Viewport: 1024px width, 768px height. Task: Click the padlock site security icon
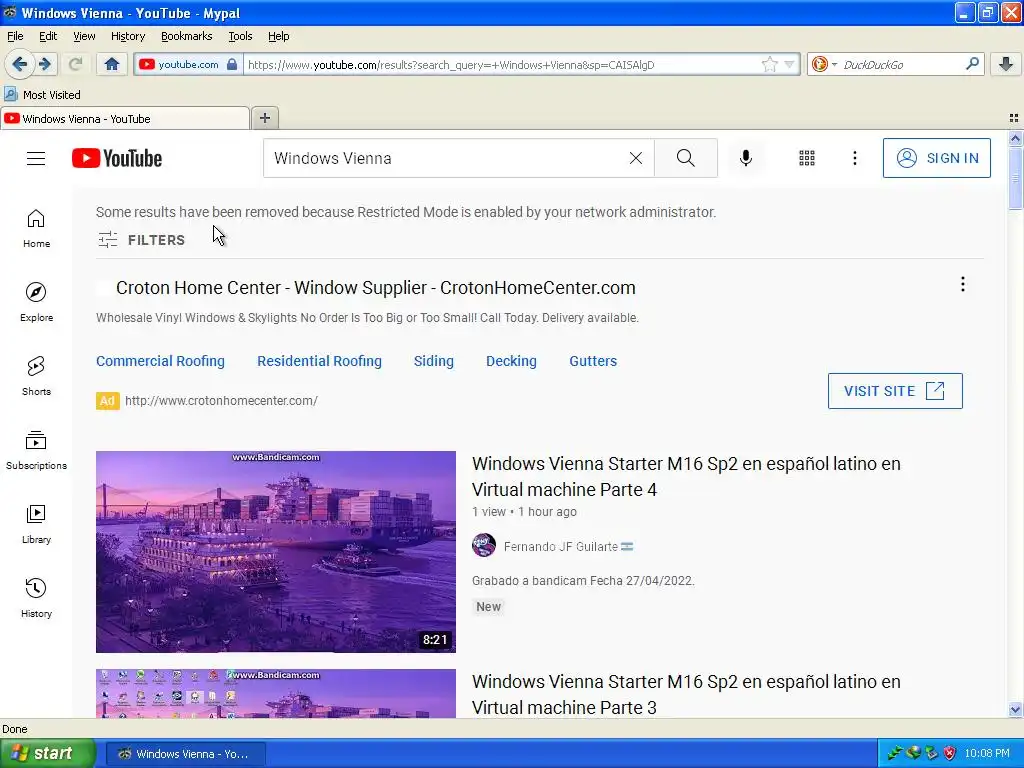[232, 64]
